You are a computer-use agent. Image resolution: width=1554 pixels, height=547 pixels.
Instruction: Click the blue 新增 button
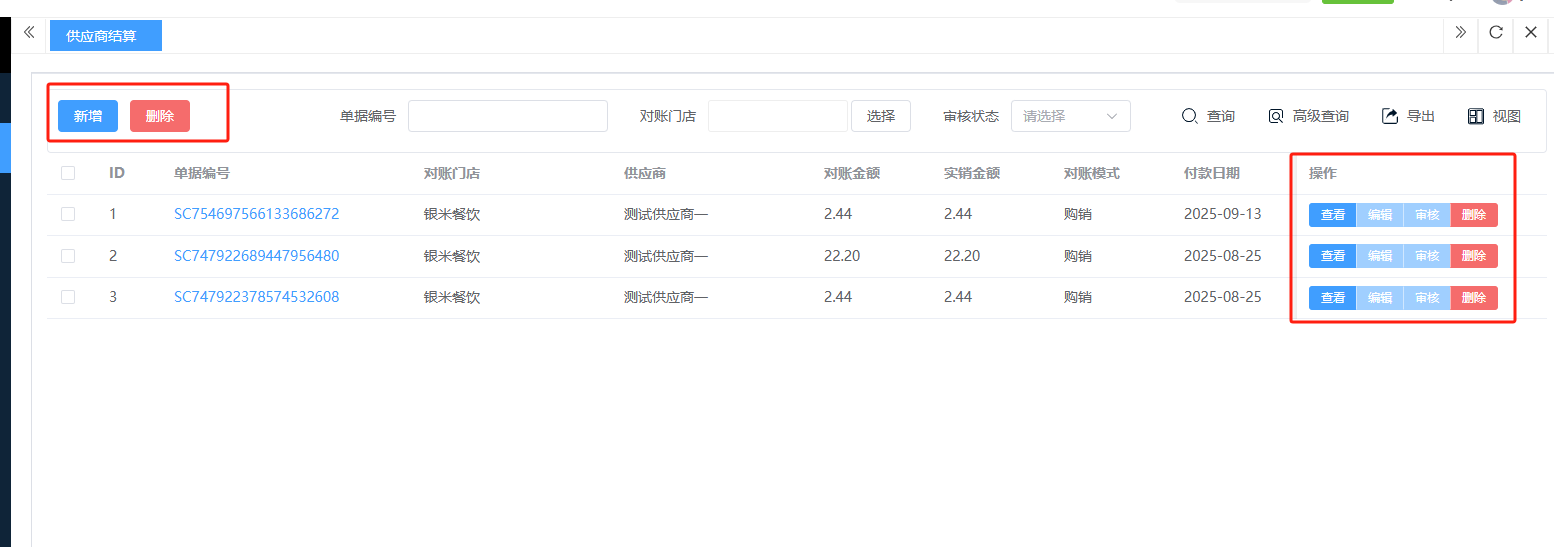88,116
